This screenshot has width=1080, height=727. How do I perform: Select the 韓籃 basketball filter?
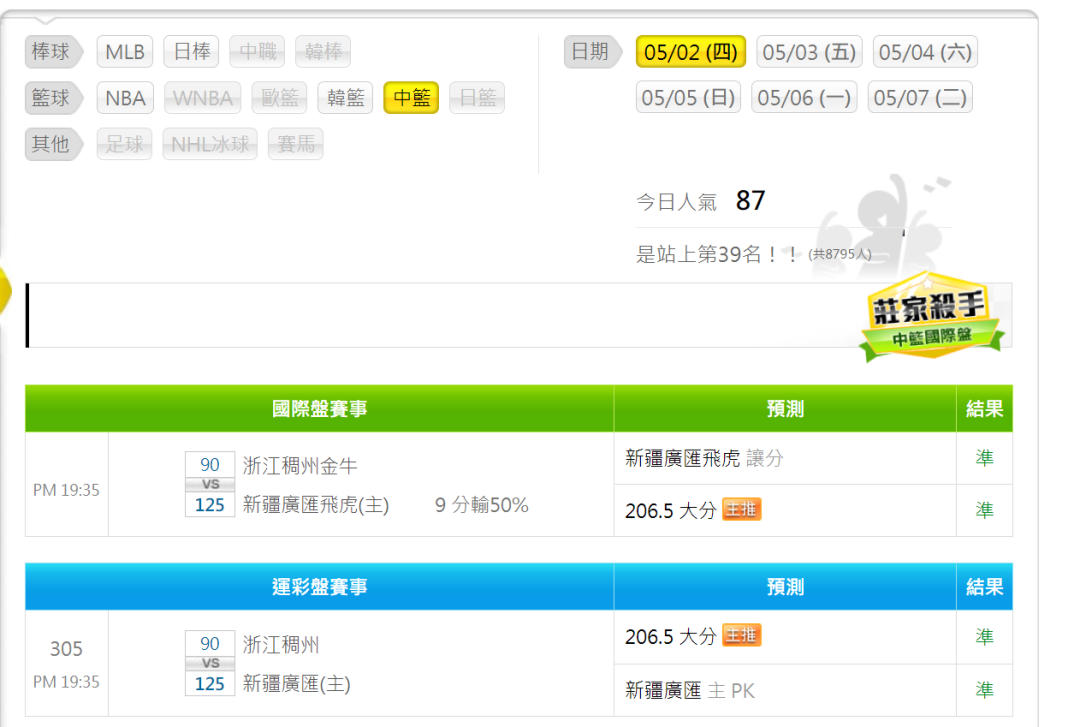[x=345, y=98]
